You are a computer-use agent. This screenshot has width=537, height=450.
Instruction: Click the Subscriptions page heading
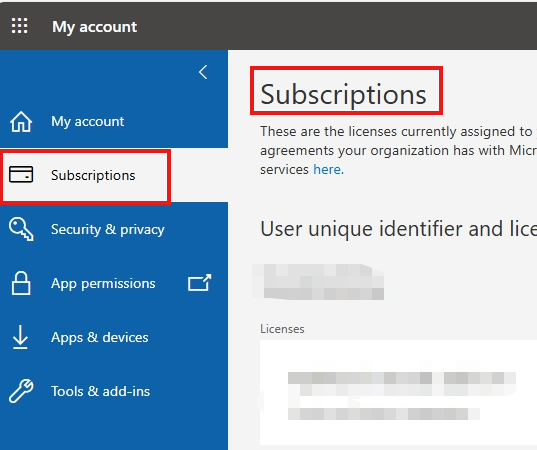(x=344, y=94)
